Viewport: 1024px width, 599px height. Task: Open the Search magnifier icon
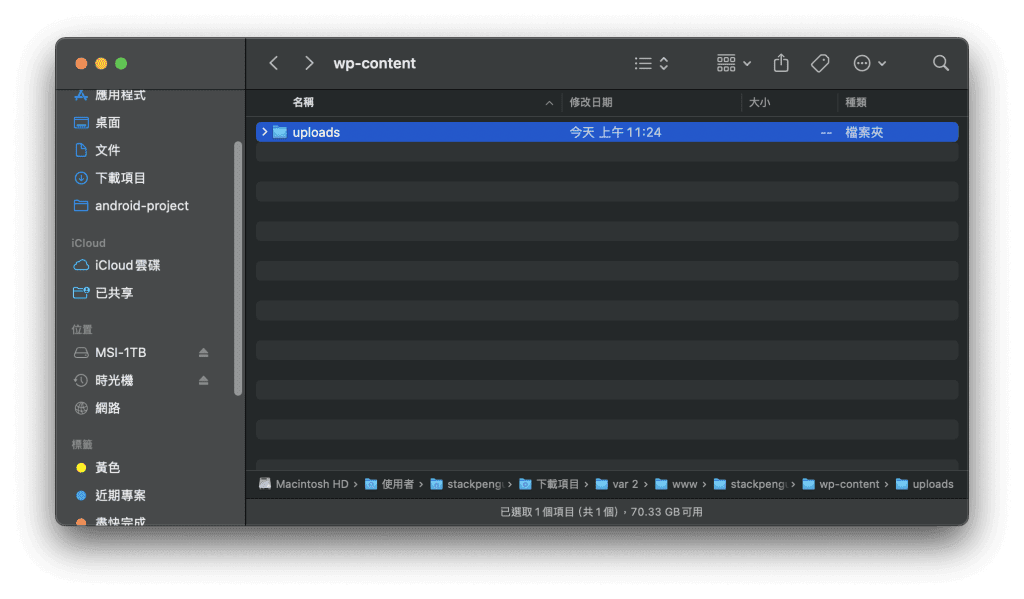[x=940, y=63]
